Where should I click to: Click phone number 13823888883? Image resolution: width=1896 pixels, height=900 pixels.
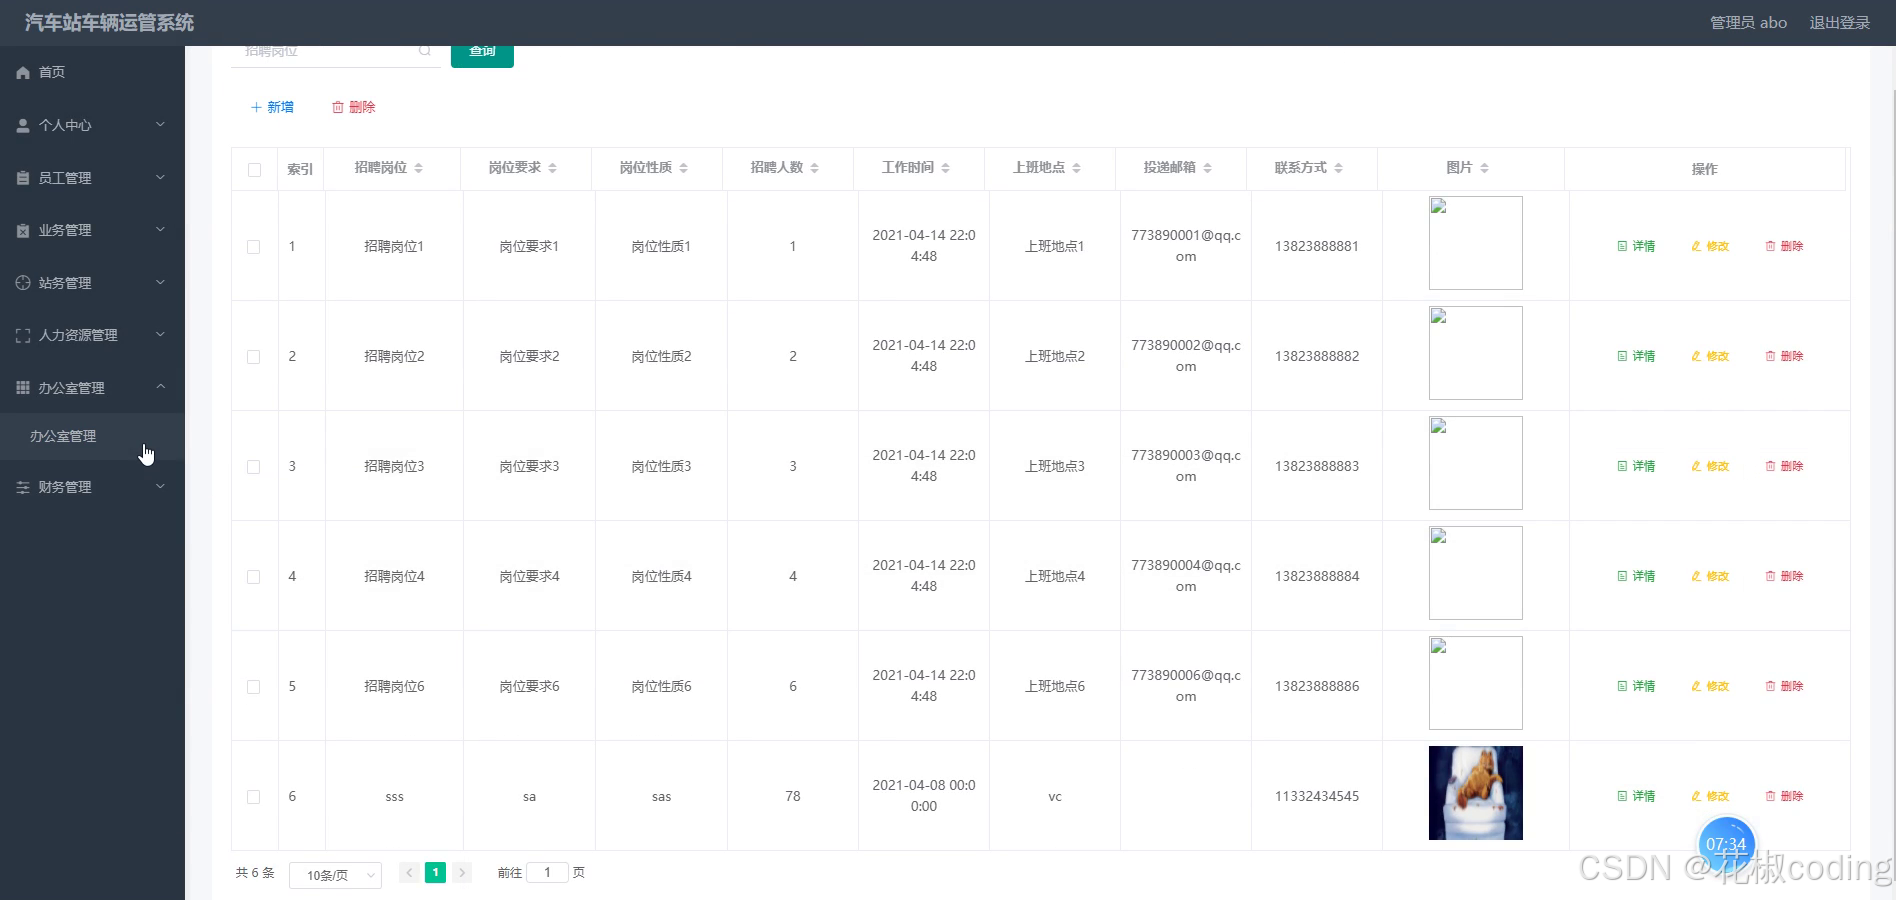click(1317, 466)
